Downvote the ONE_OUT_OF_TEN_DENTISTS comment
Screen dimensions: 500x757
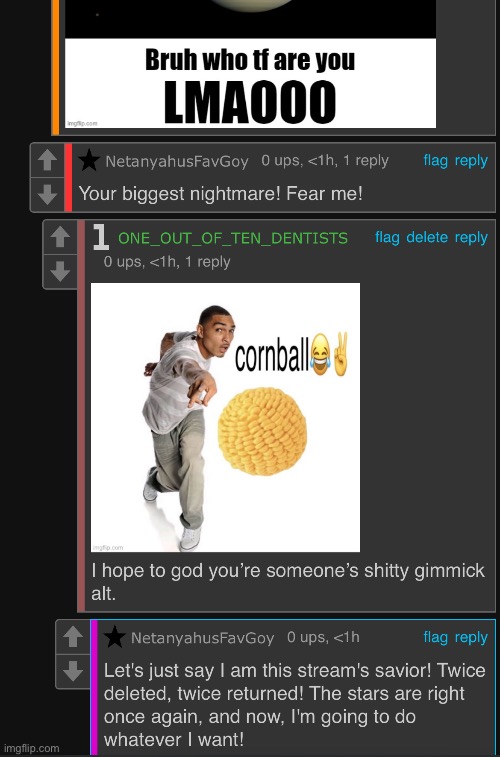point(60,272)
